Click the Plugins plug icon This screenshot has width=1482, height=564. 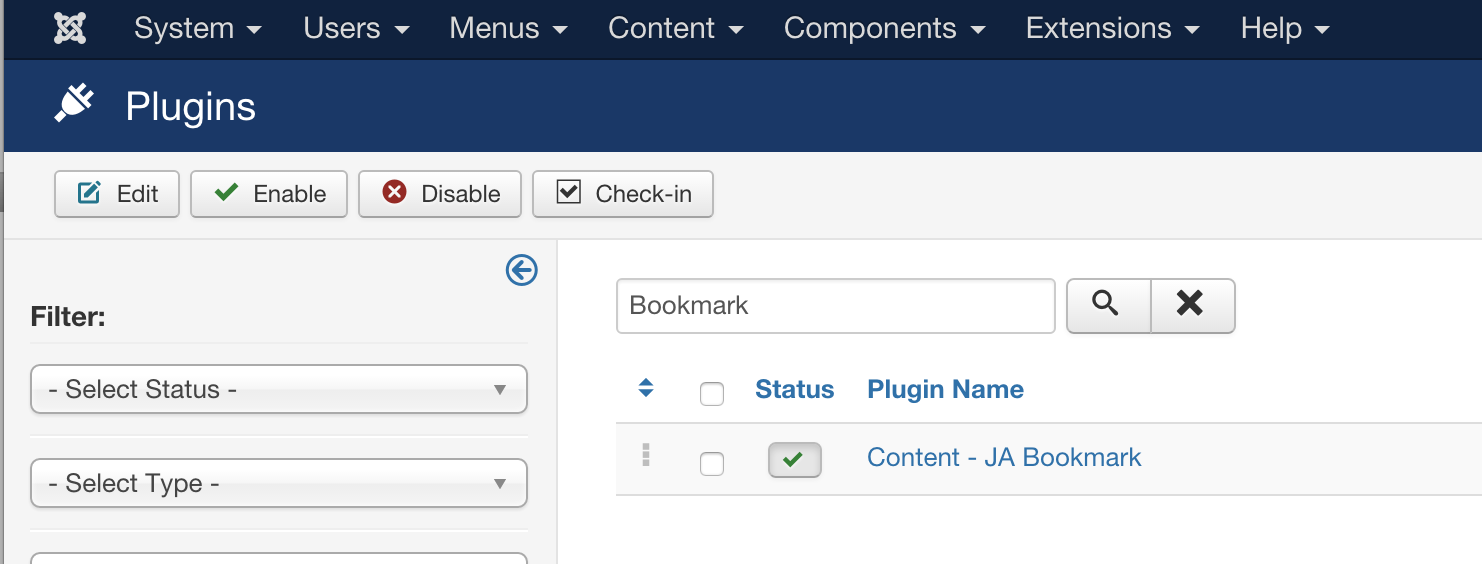[x=74, y=104]
